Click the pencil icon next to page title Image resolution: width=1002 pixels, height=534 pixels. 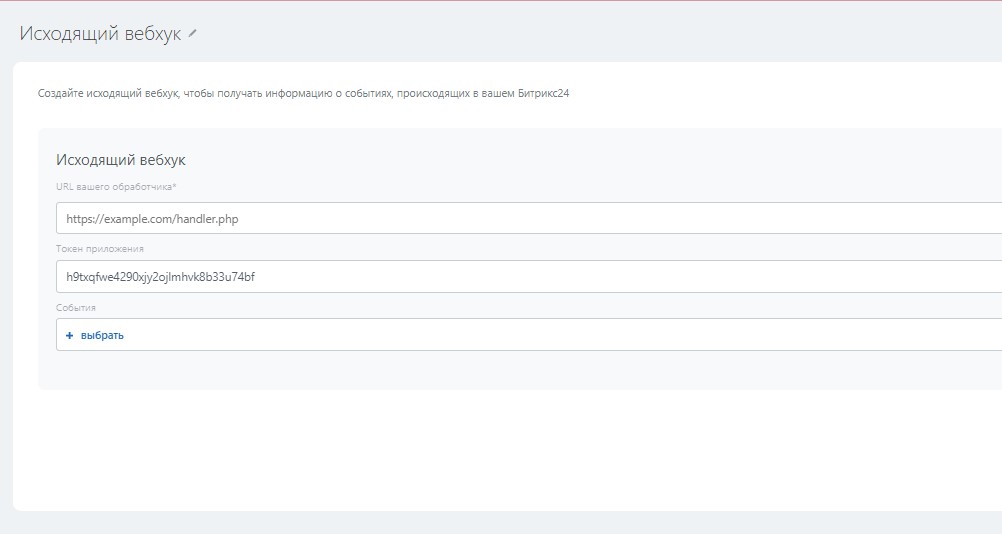(192, 33)
